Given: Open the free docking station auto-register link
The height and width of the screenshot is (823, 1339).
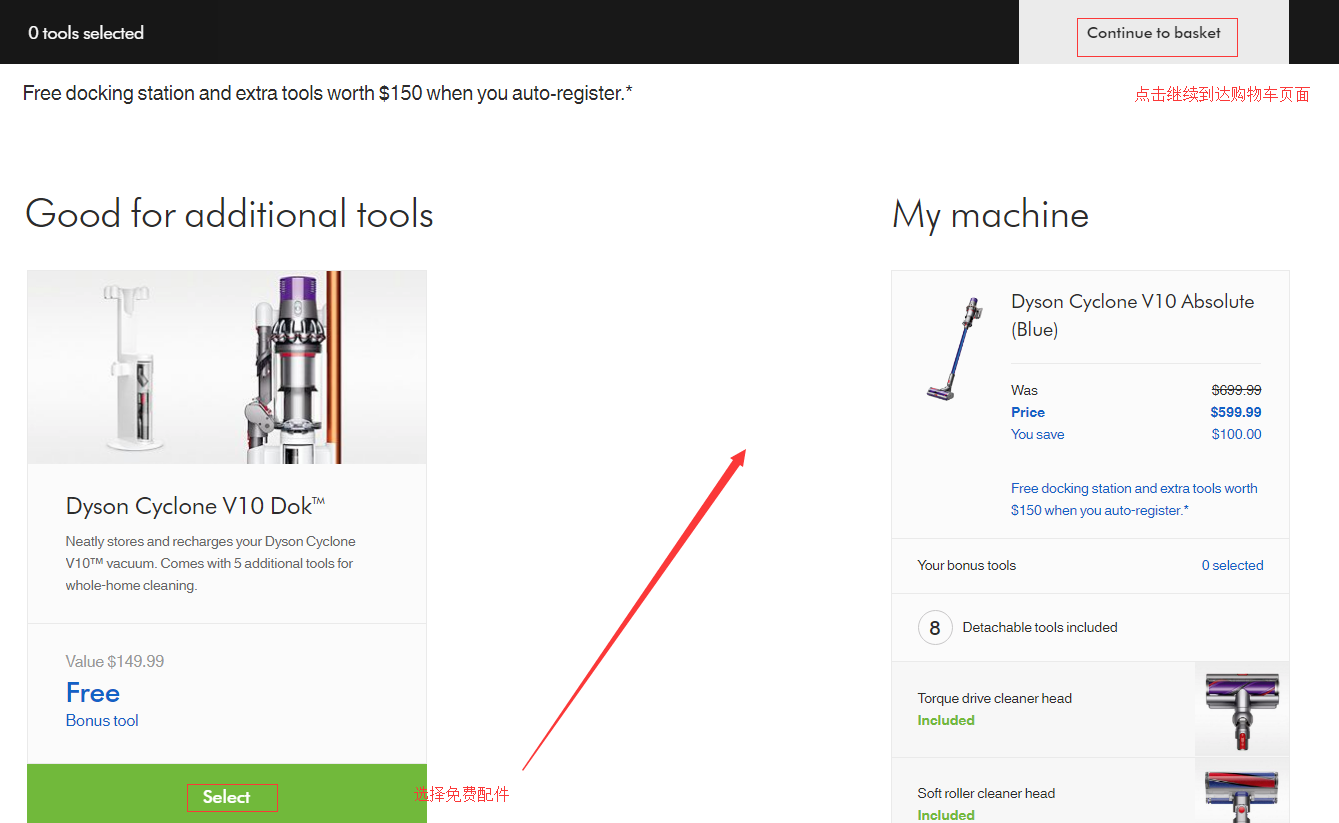Looking at the screenshot, I should point(1133,499).
